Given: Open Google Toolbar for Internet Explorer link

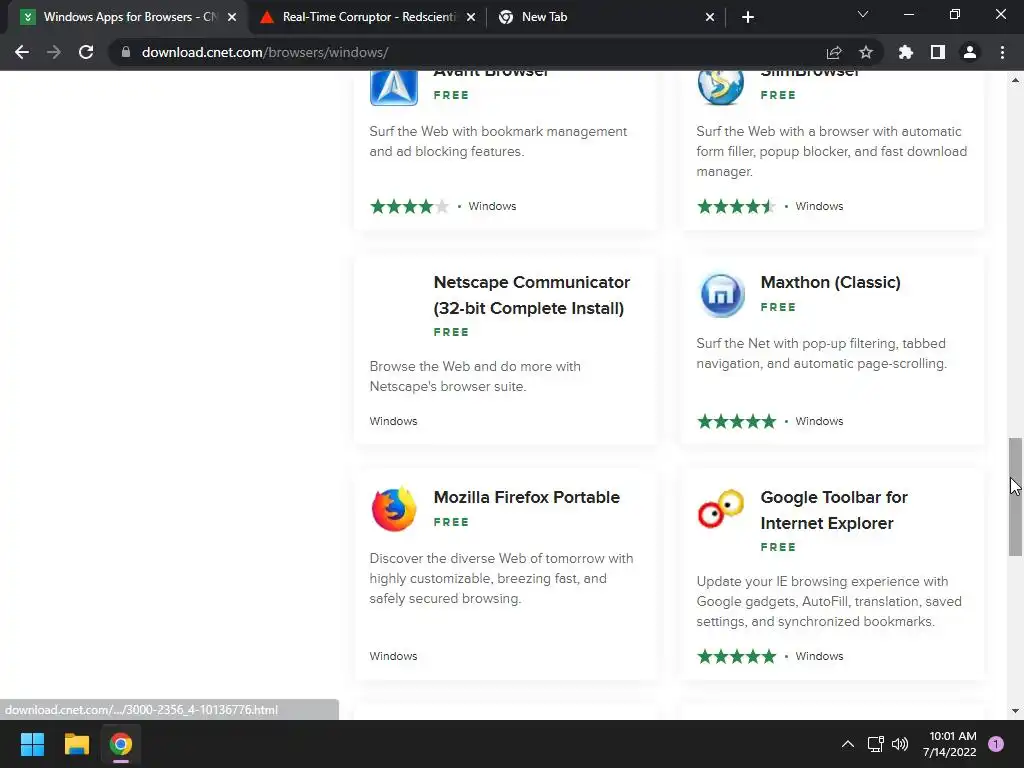Looking at the screenshot, I should (x=834, y=510).
